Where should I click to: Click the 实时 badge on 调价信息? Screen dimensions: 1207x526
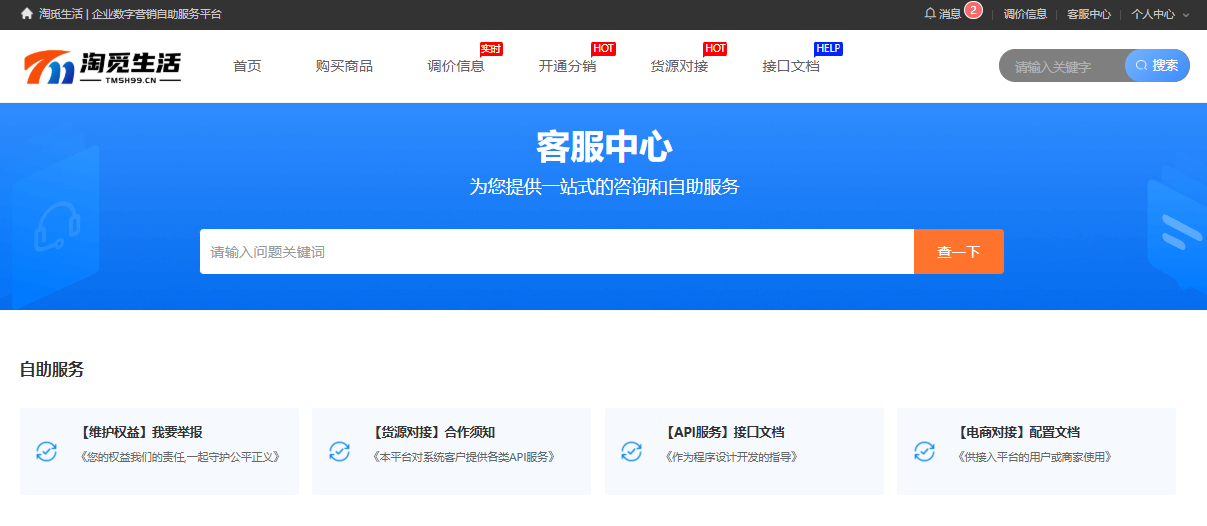491,49
